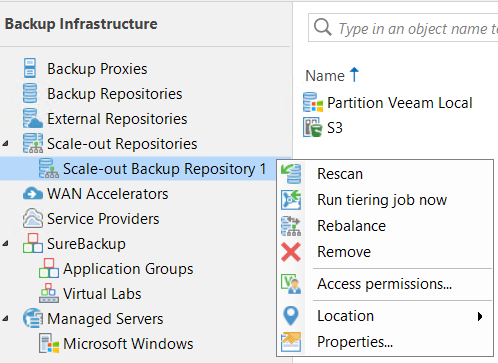Click the Run tiering job icon

coord(291,200)
